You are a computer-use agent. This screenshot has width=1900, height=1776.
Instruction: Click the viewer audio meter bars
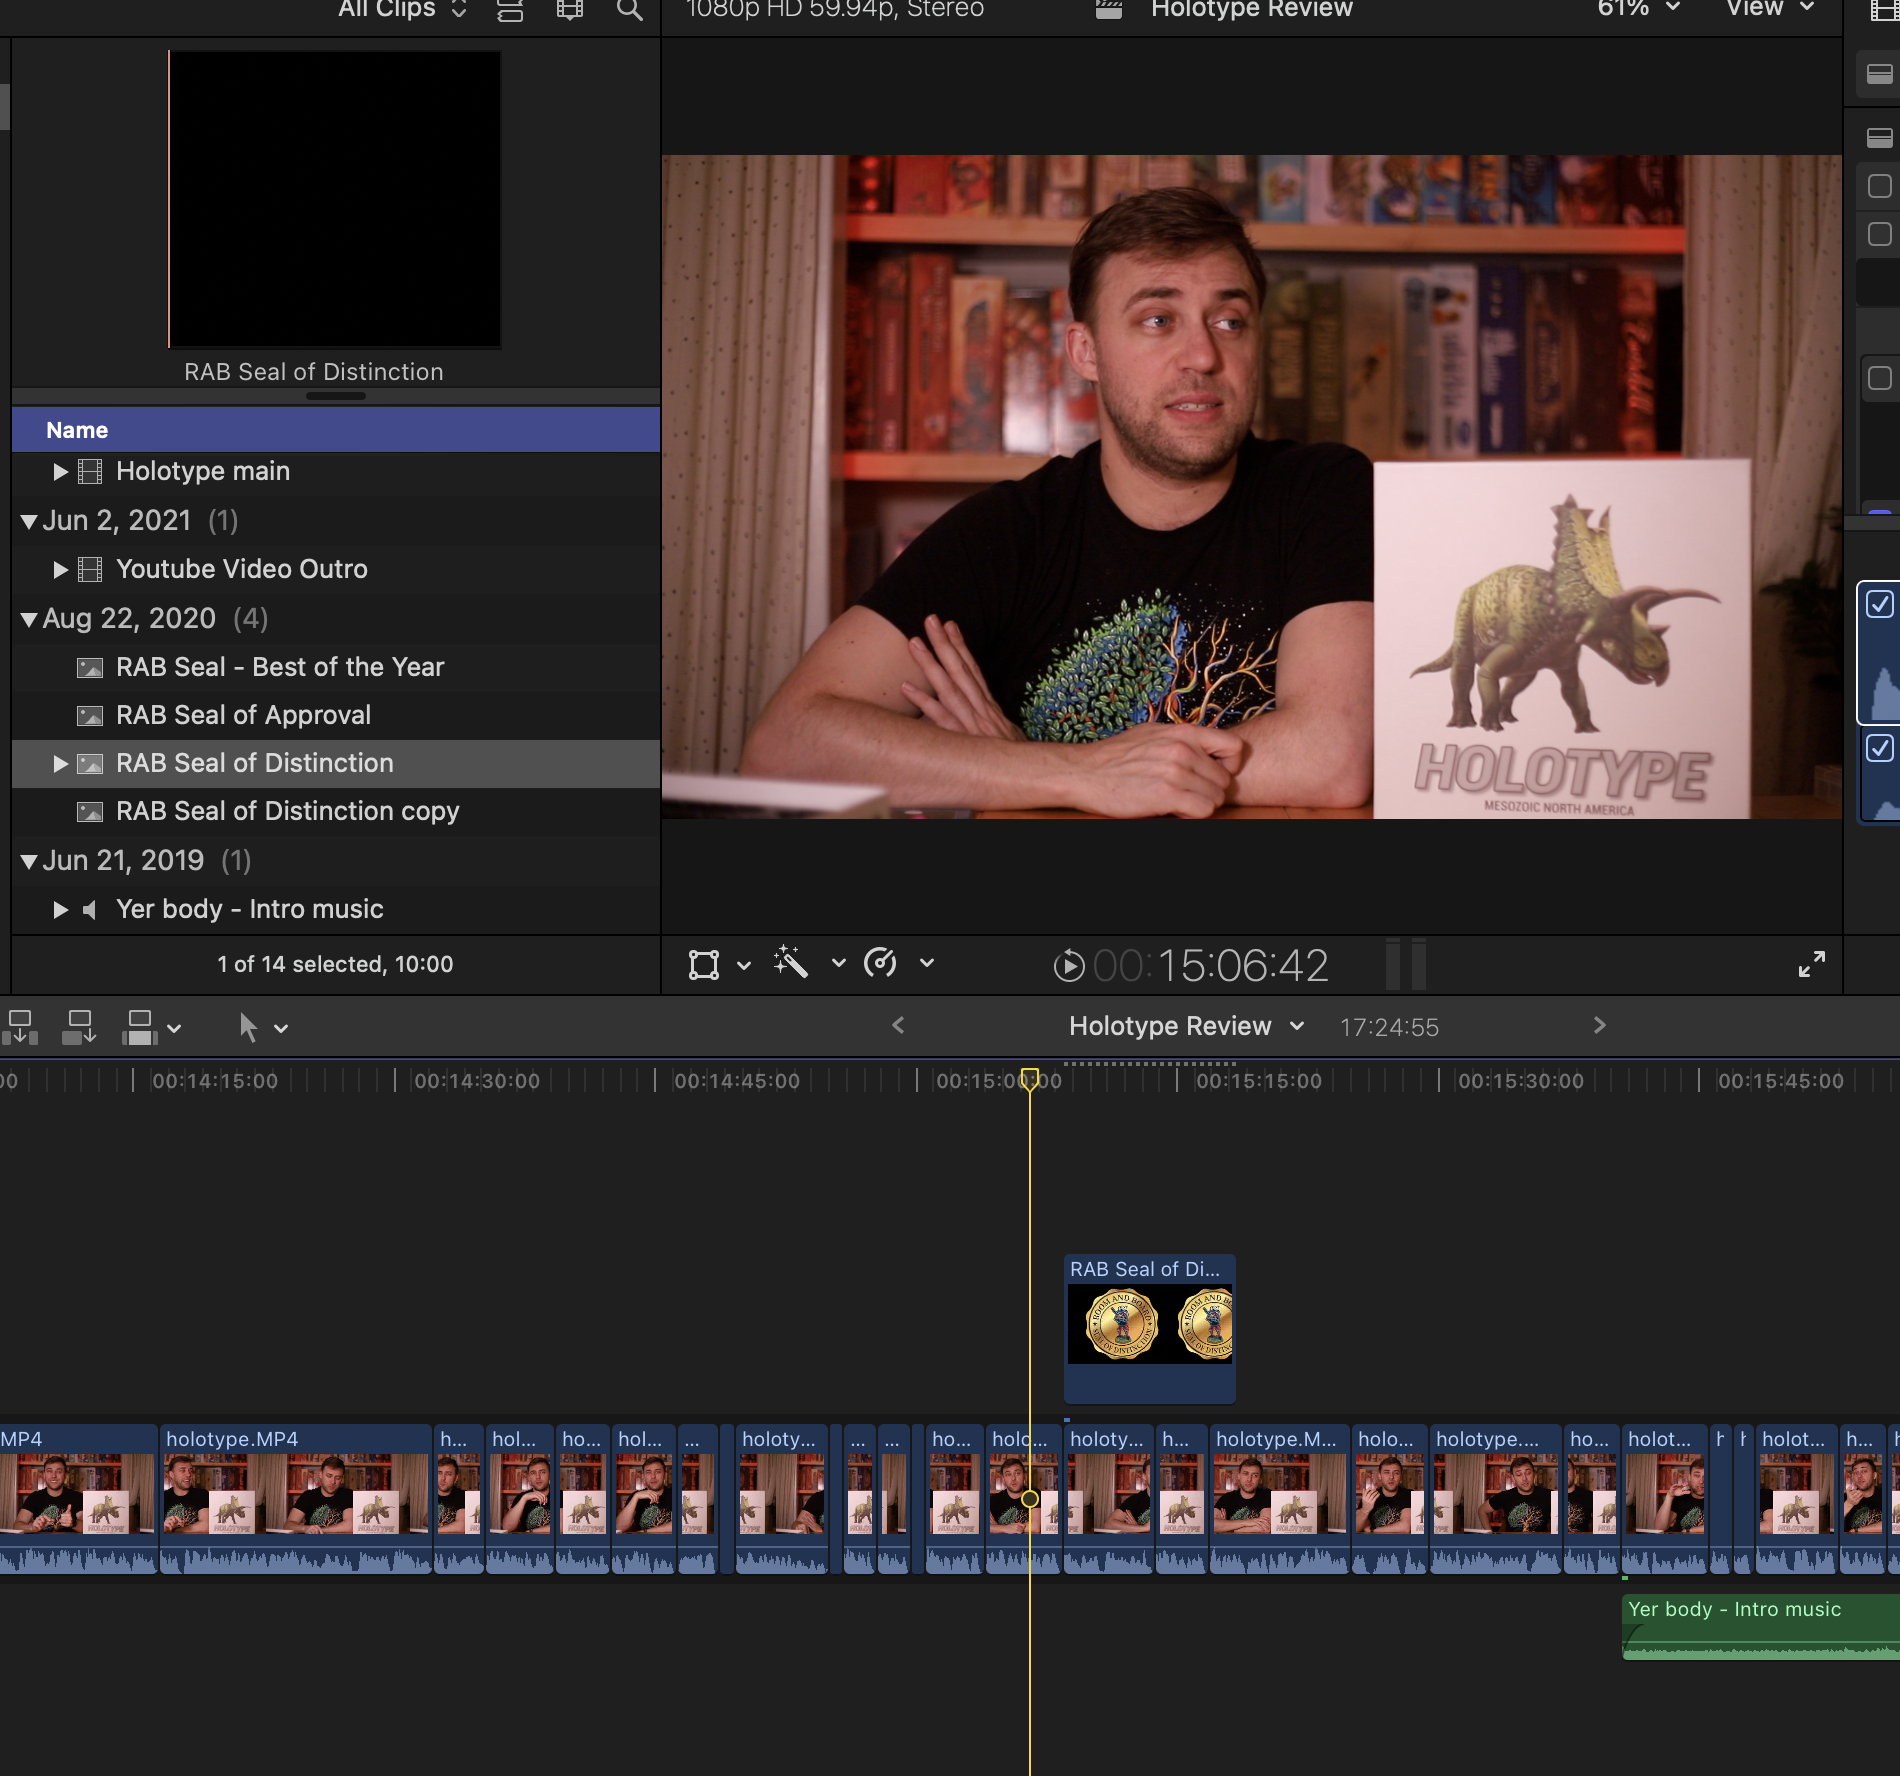[x=1406, y=964]
